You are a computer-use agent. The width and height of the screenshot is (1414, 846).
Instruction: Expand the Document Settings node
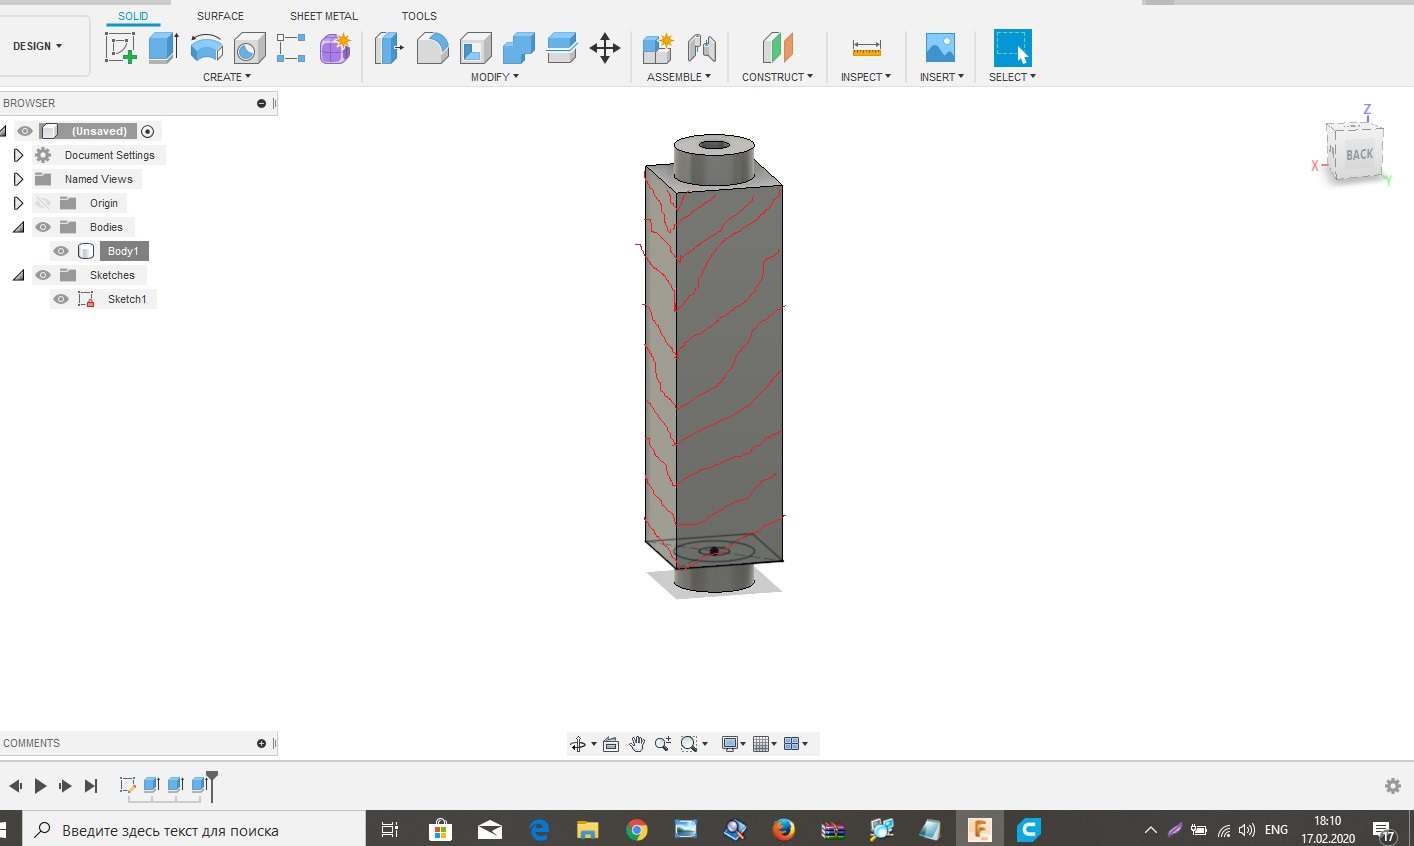tap(18, 155)
